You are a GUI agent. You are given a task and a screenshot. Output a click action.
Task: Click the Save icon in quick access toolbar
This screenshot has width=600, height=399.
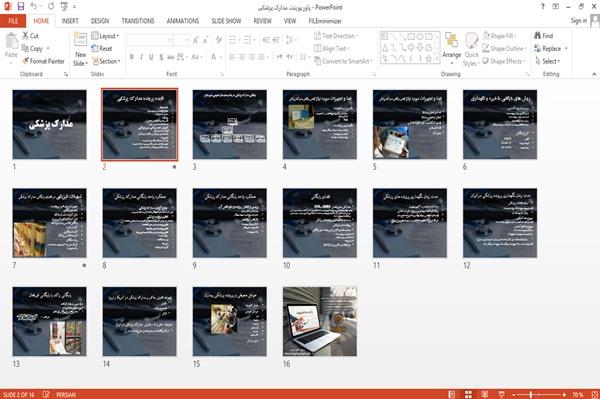(x=21, y=6)
